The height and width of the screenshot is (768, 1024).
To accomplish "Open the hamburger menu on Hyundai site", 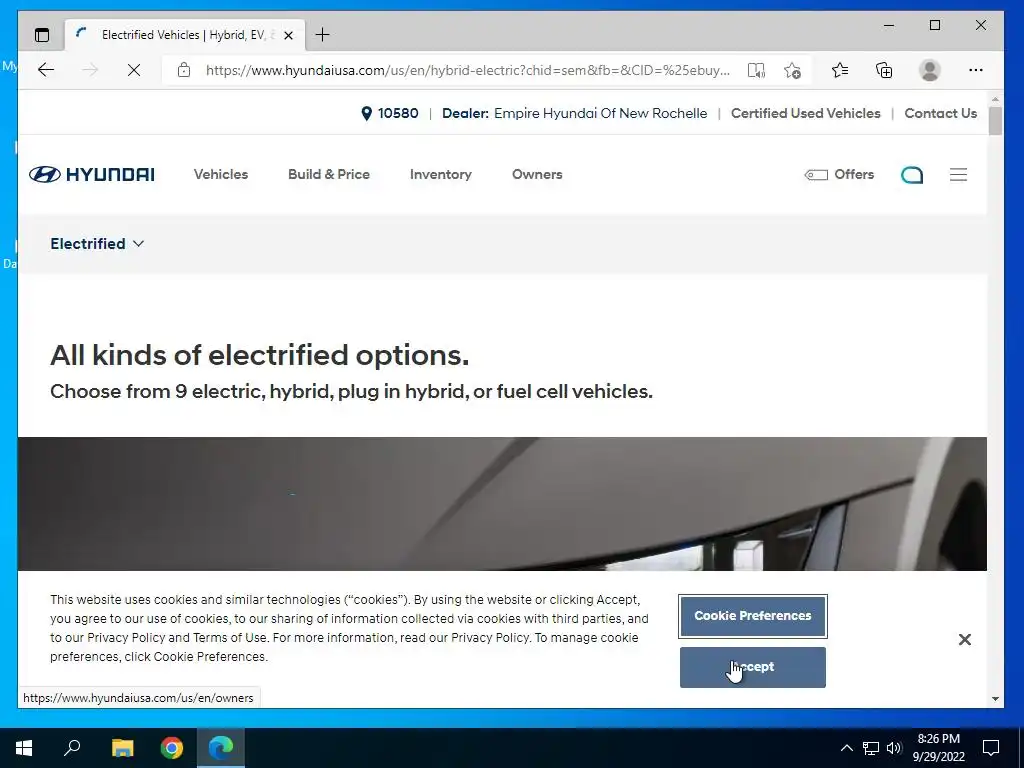I will tap(958, 174).
